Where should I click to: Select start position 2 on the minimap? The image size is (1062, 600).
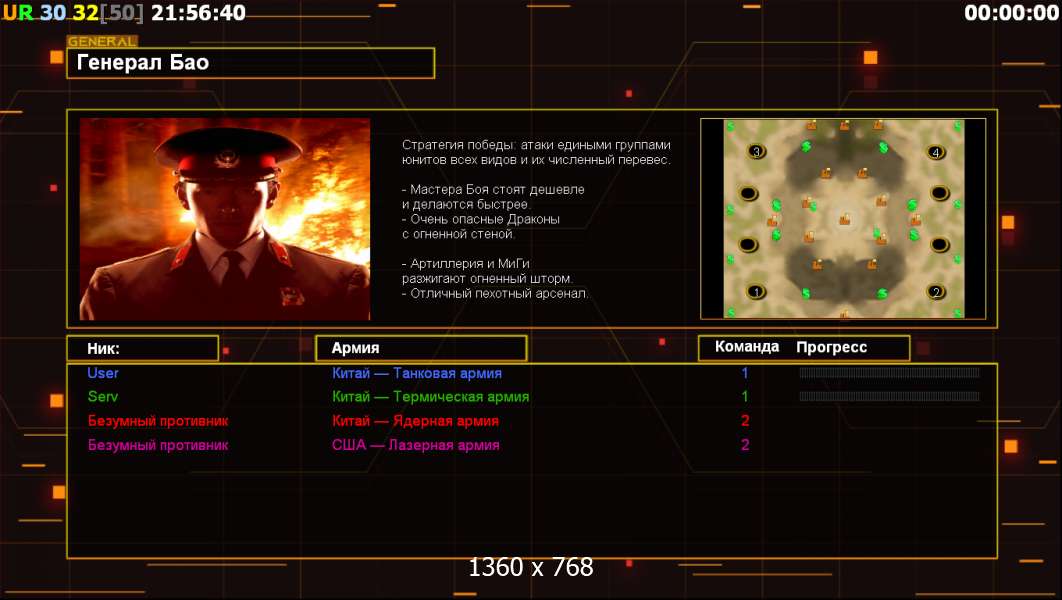[936, 292]
